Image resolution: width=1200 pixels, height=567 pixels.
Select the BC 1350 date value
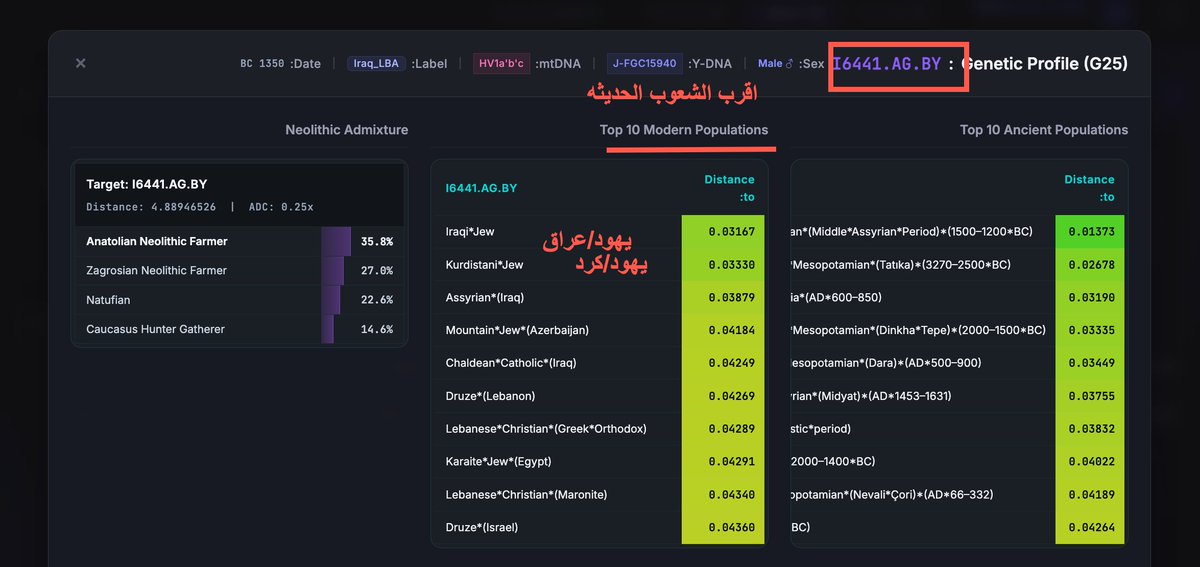pos(261,63)
